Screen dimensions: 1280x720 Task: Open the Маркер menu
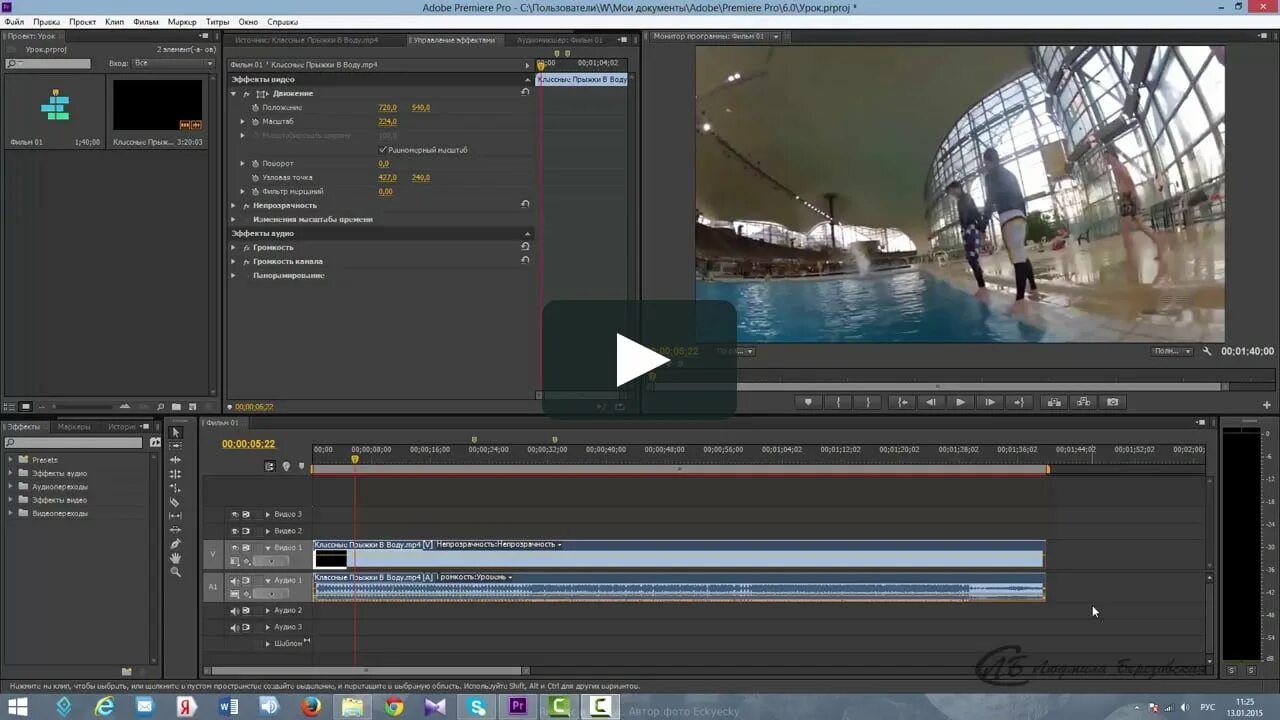click(182, 21)
